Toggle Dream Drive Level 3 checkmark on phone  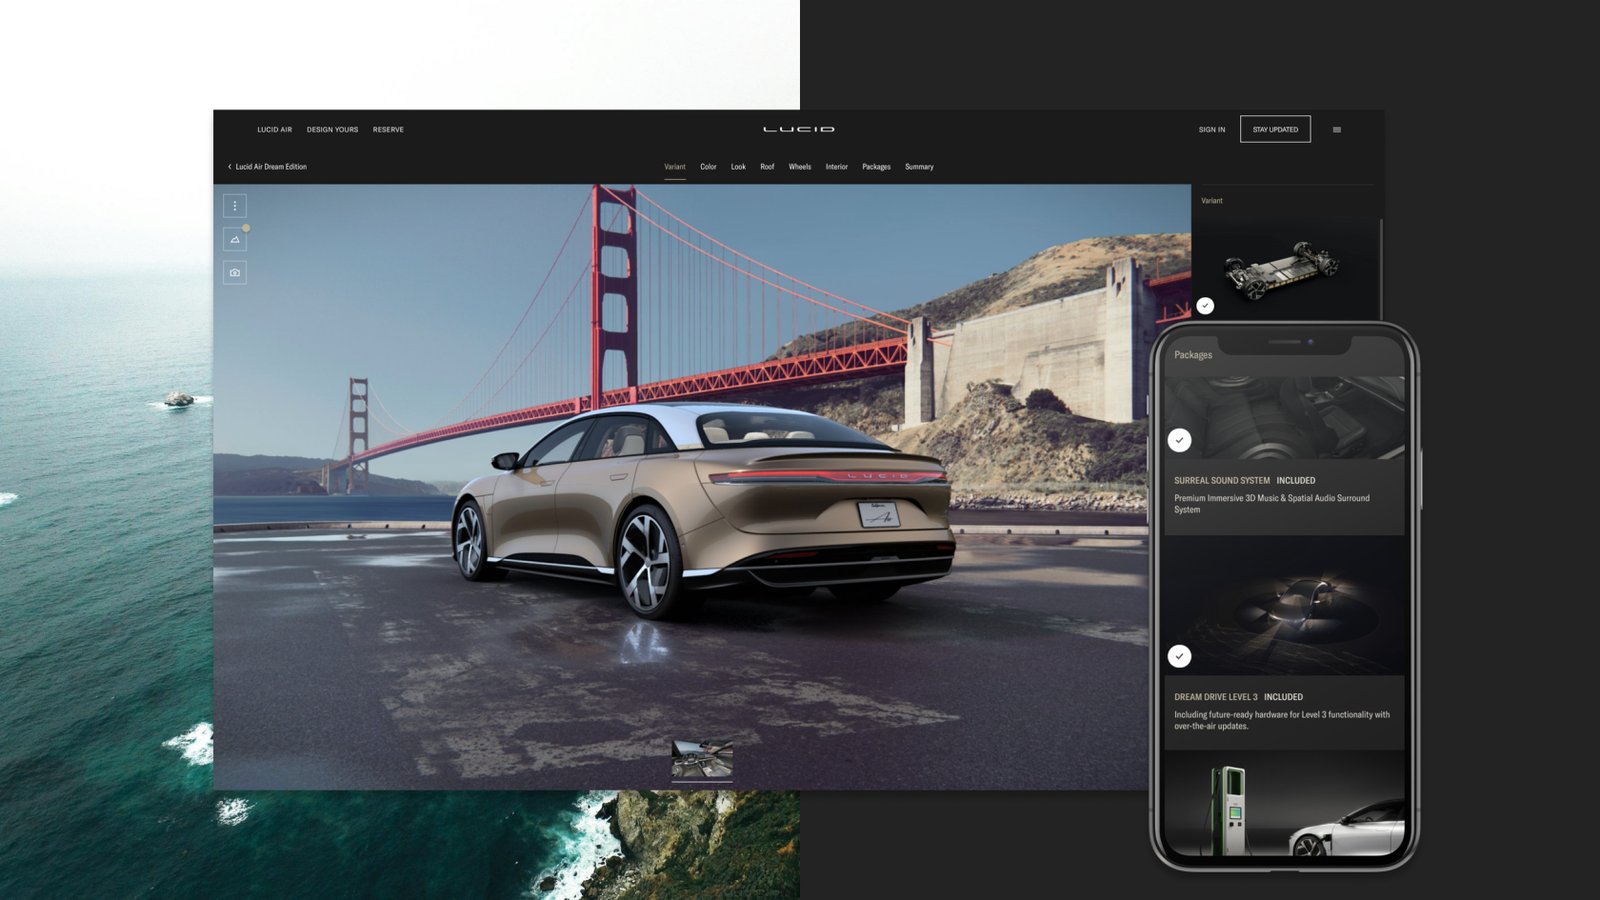point(1180,656)
